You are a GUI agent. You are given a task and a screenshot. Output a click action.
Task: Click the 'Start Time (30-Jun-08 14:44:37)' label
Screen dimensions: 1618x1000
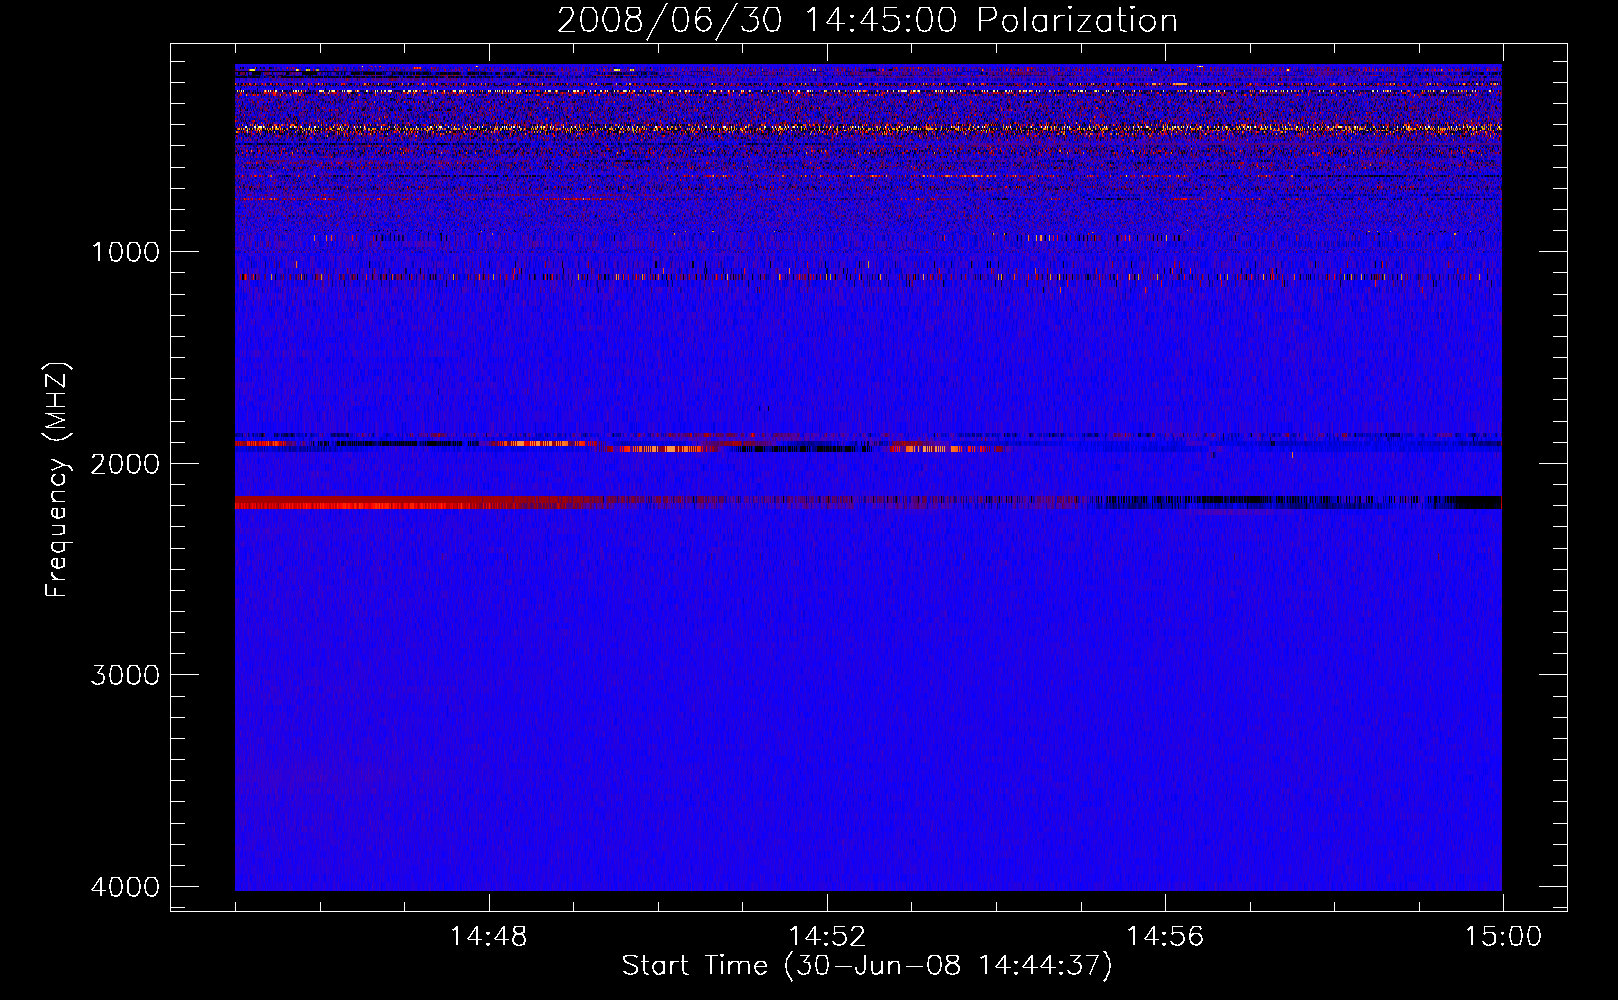(x=867, y=966)
